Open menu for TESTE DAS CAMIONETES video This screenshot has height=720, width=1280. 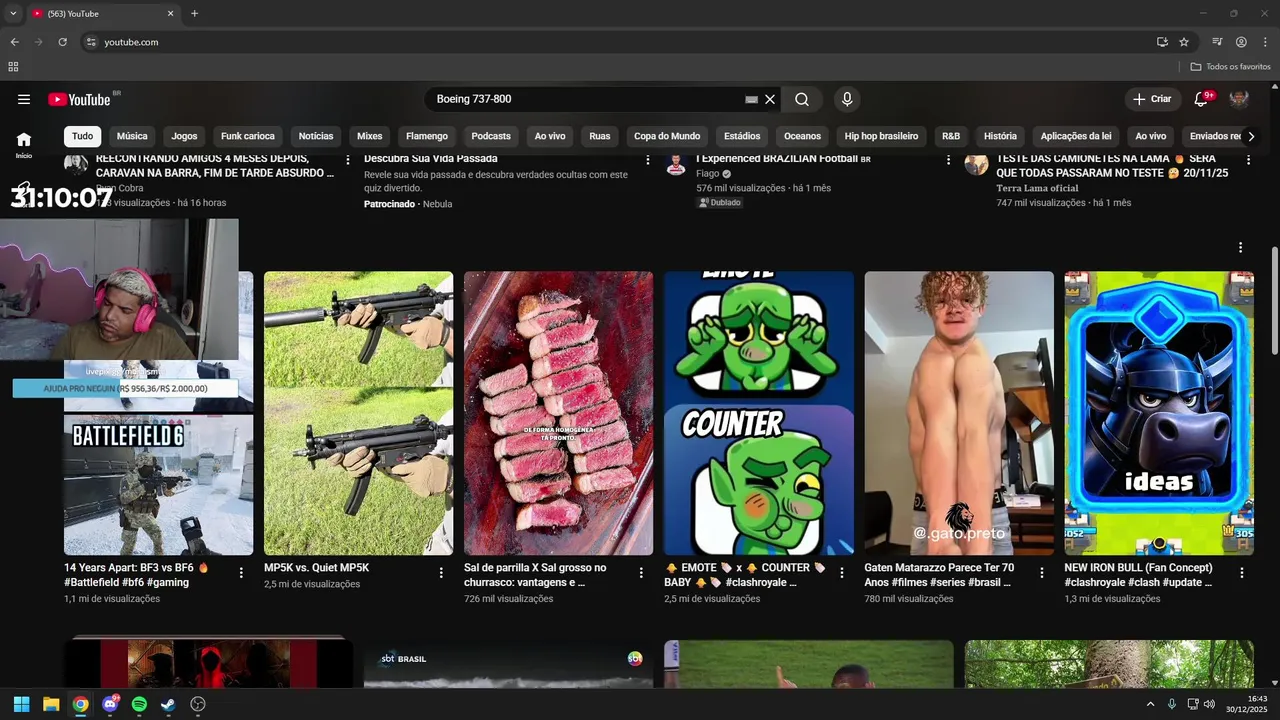click(1248, 159)
